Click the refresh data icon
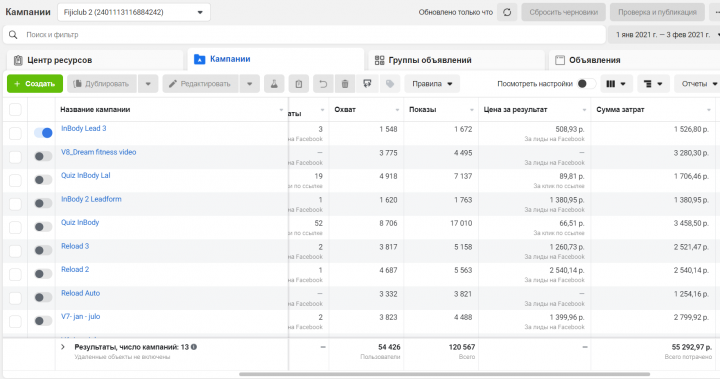This screenshot has width=720, height=379. (x=507, y=12)
